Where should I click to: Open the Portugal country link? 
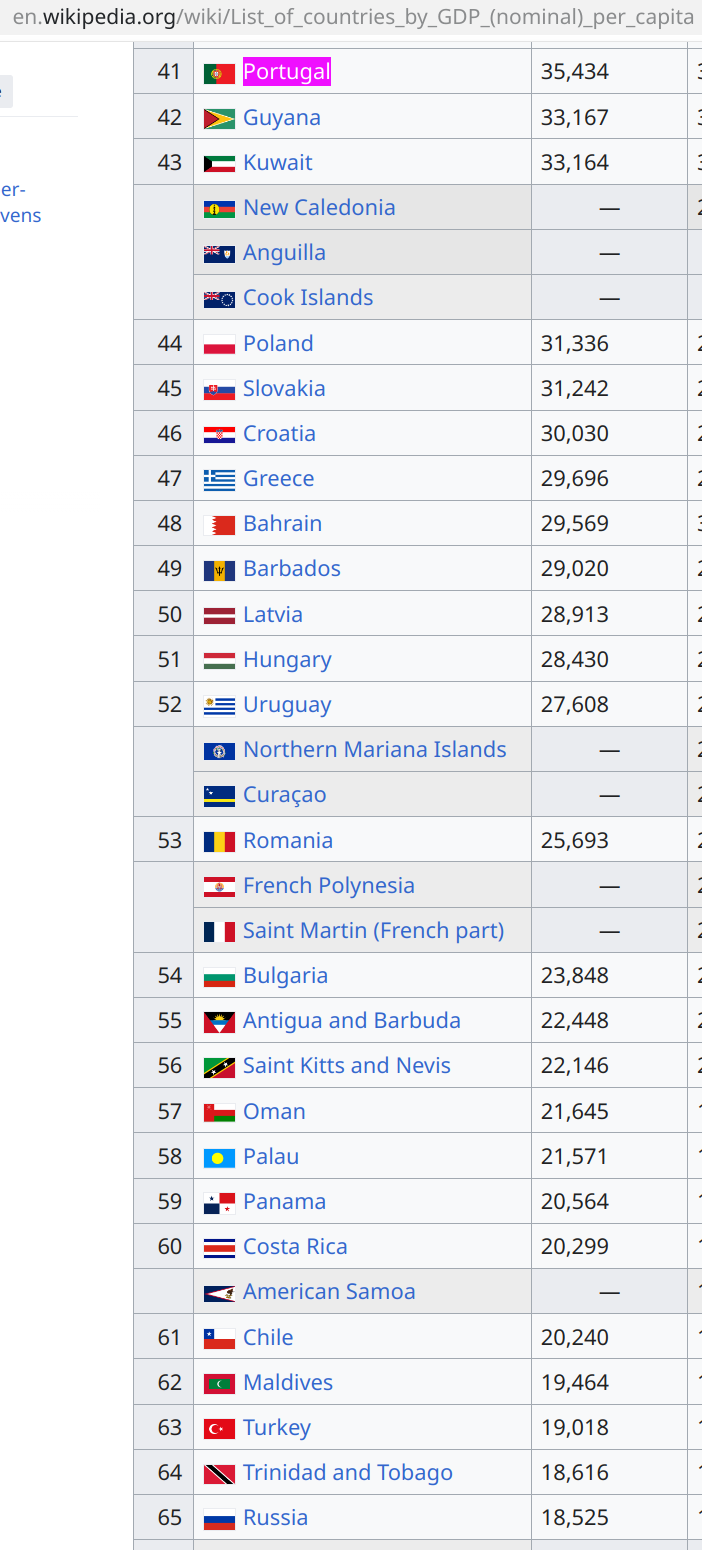(x=287, y=72)
